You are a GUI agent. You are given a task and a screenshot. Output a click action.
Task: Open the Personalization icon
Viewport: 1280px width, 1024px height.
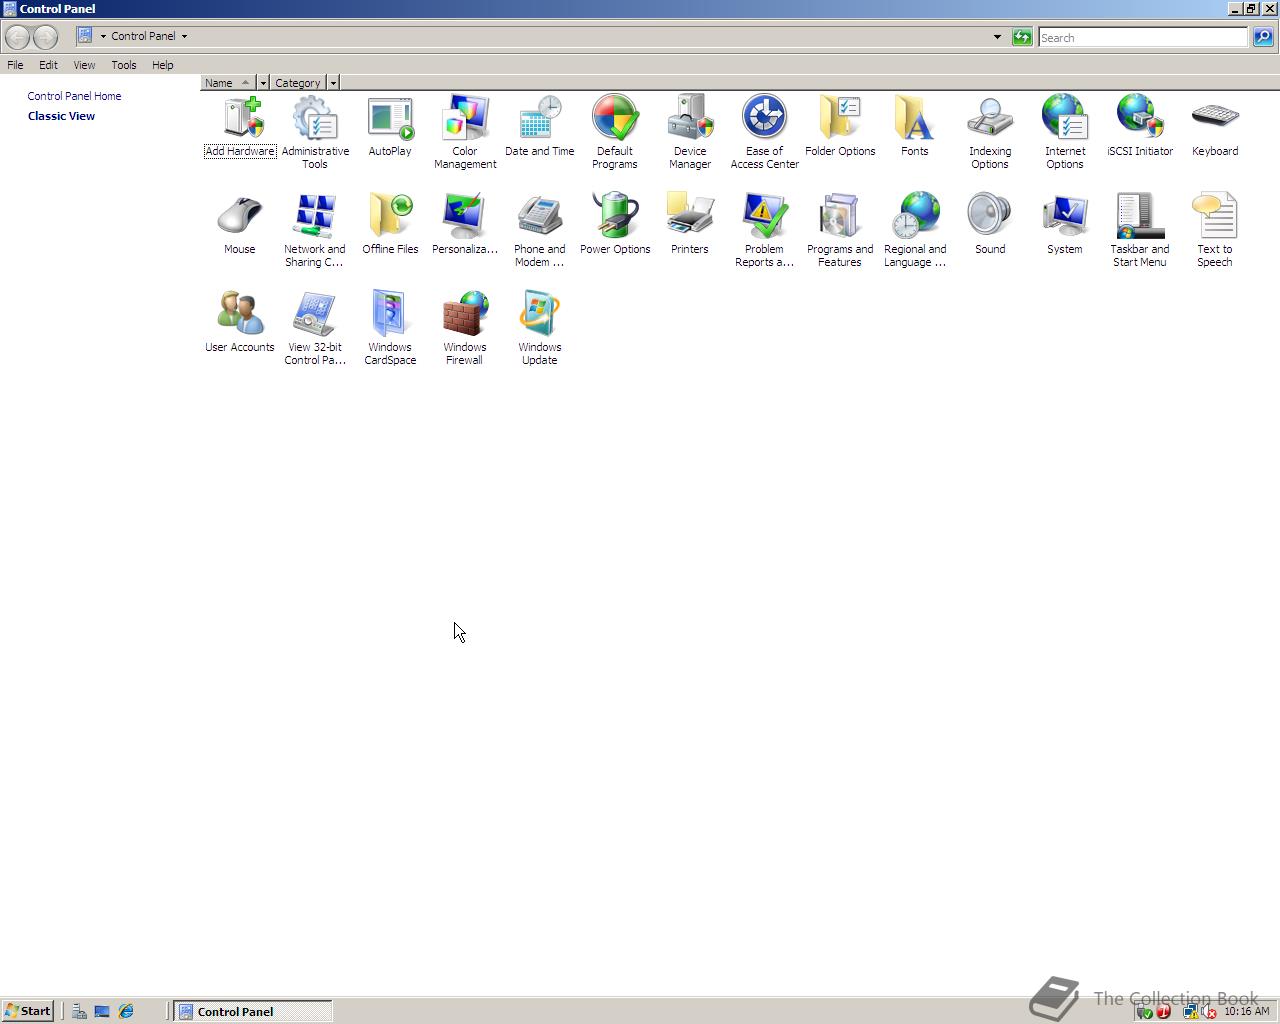pyautogui.click(x=465, y=224)
